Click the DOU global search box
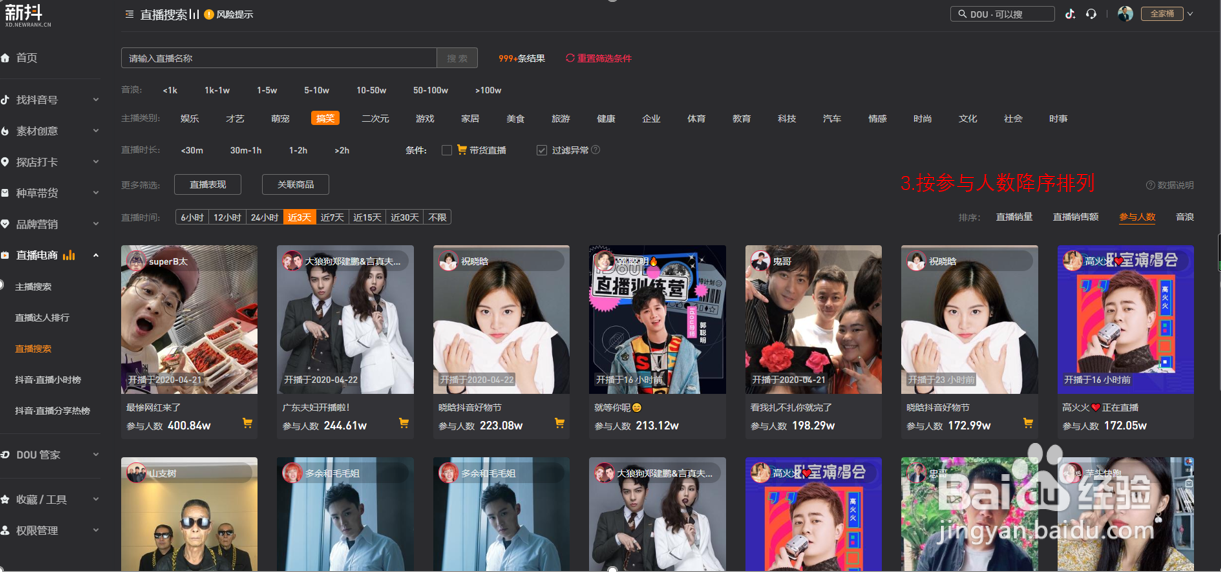 coord(1002,14)
